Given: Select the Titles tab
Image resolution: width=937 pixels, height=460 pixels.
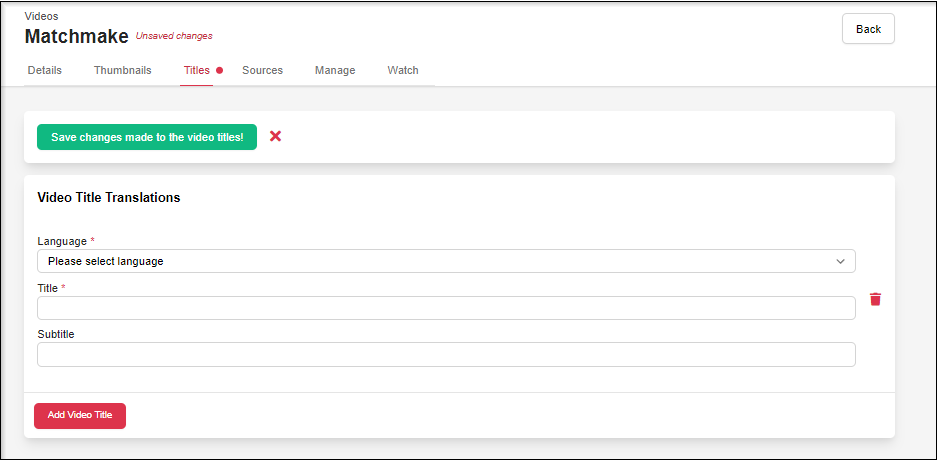Looking at the screenshot, I should [196, 71].
